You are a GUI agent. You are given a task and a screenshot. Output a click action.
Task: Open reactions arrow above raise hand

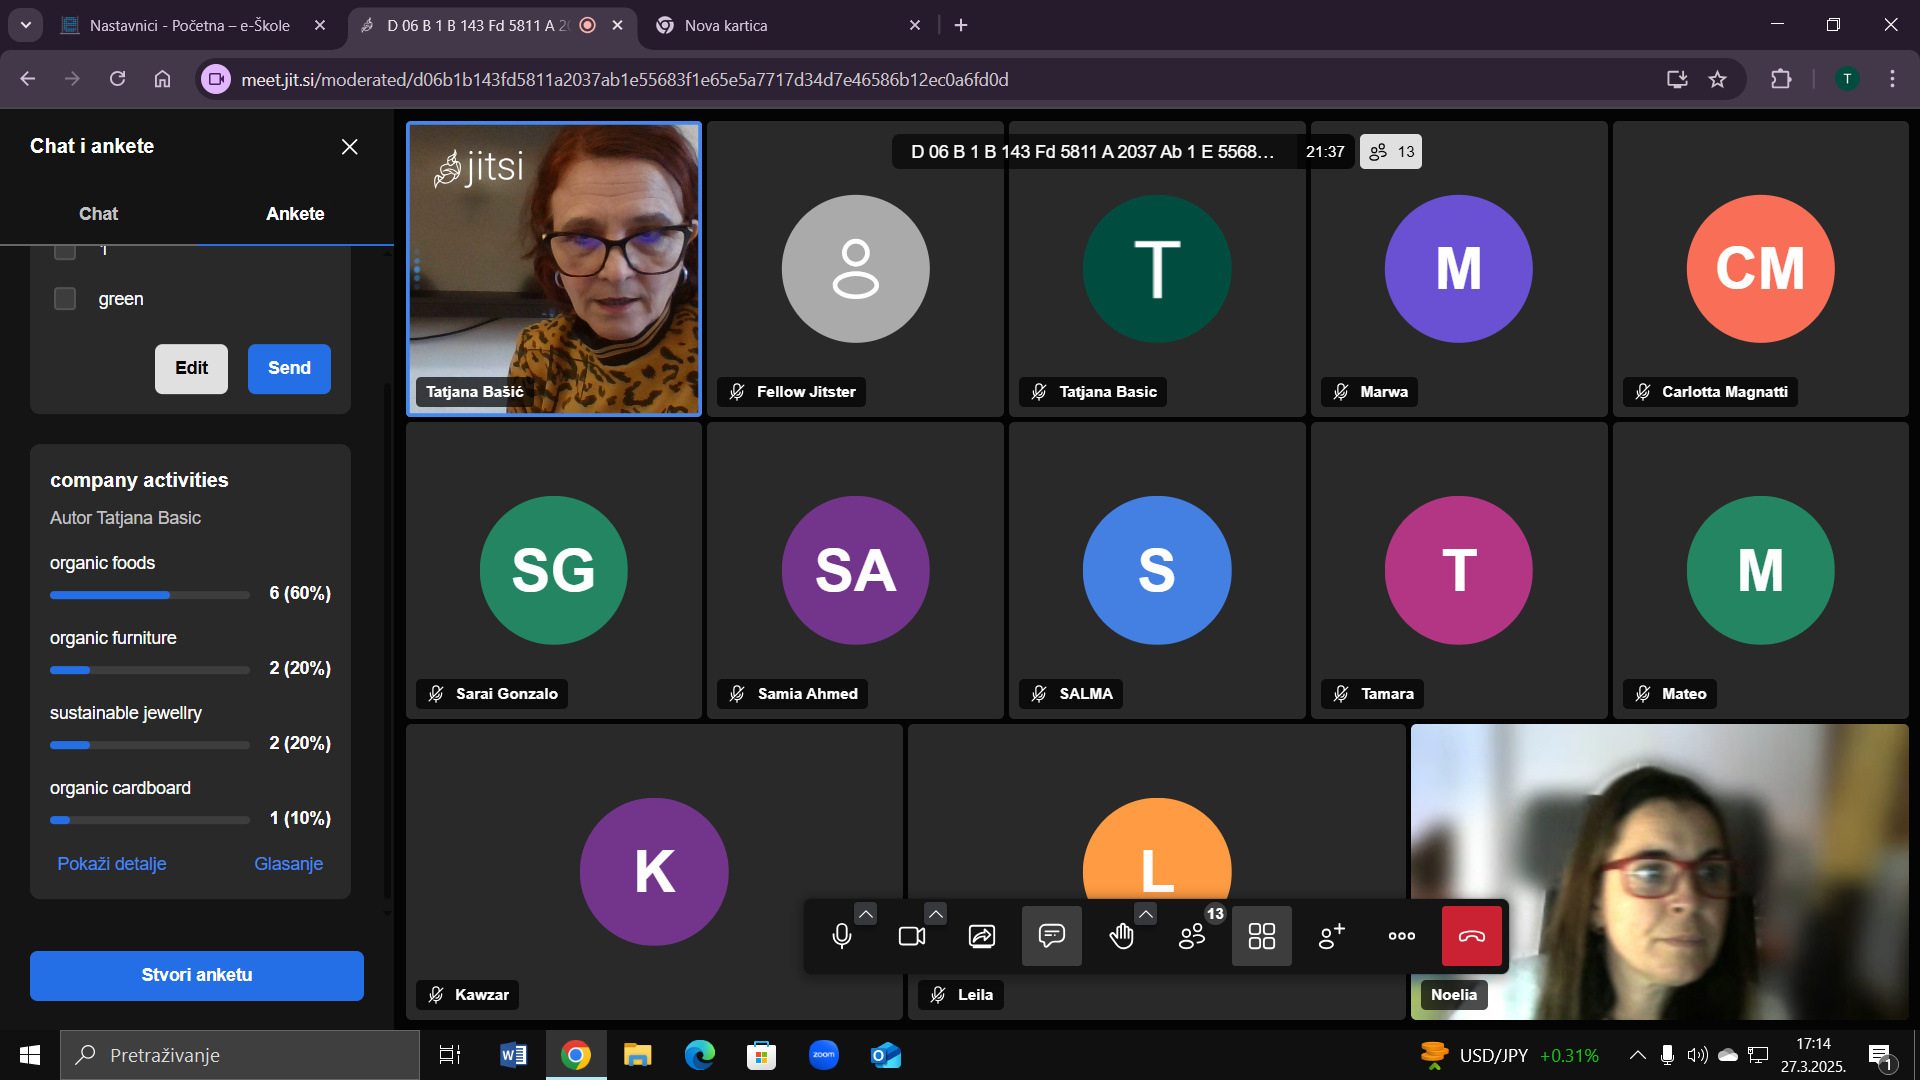(x=1146, y=913)
